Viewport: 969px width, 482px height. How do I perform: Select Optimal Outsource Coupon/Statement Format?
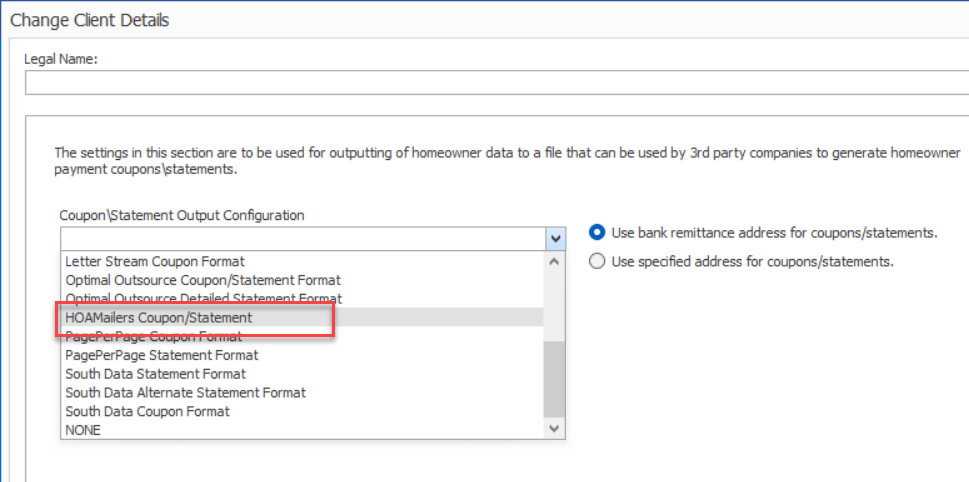[x=203, y=280]
